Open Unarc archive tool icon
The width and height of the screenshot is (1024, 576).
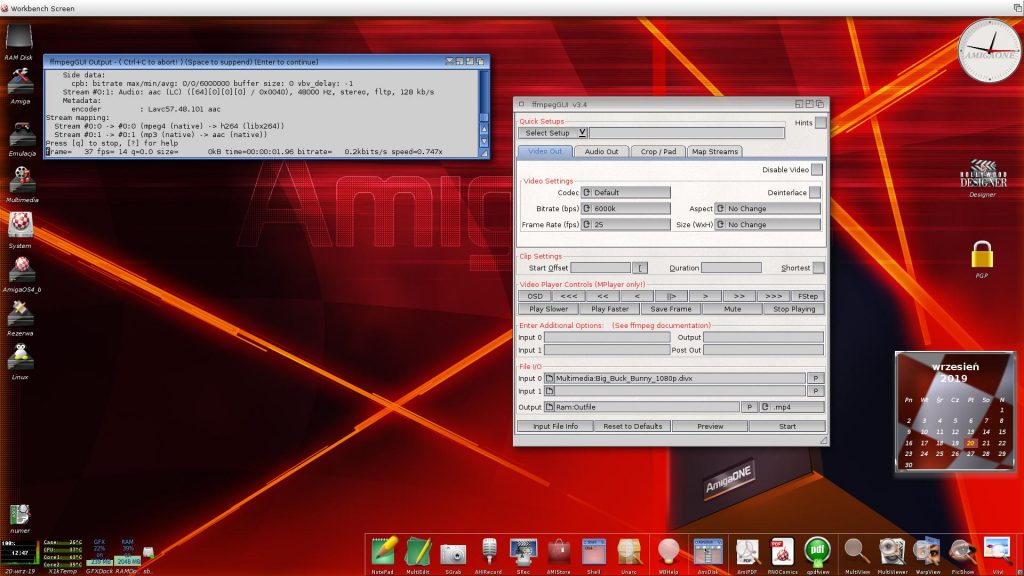[630, 552]
